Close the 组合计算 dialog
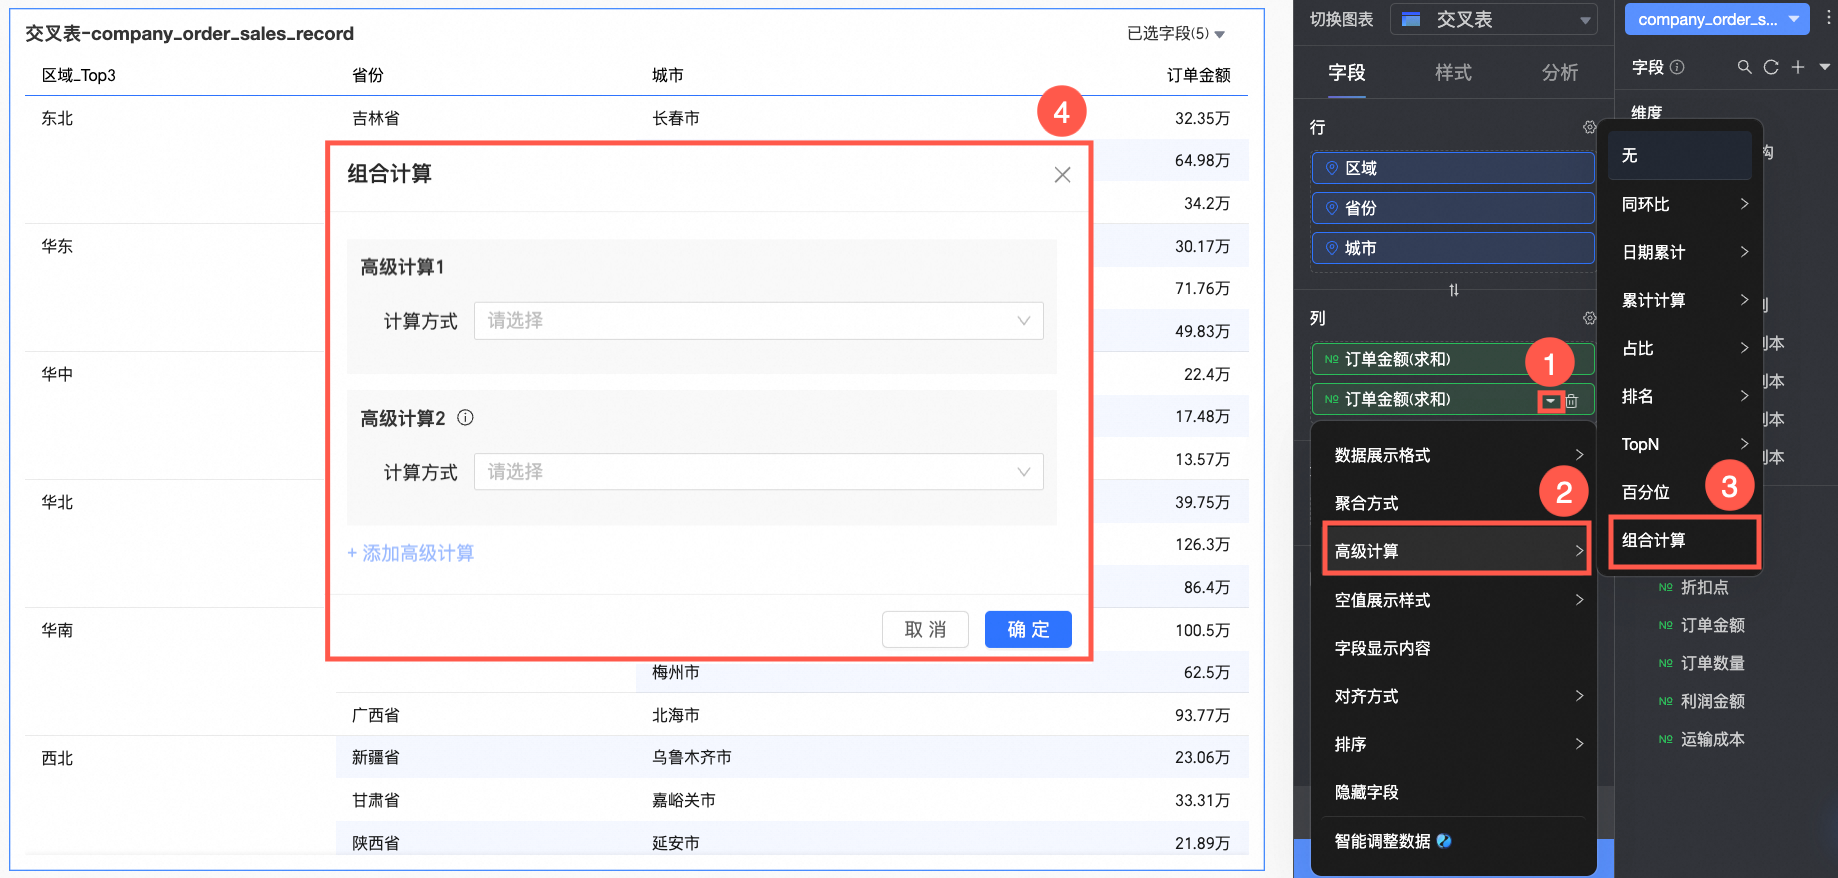The width and height of the screenshot is (1838, 878). tap(1062, 175)
